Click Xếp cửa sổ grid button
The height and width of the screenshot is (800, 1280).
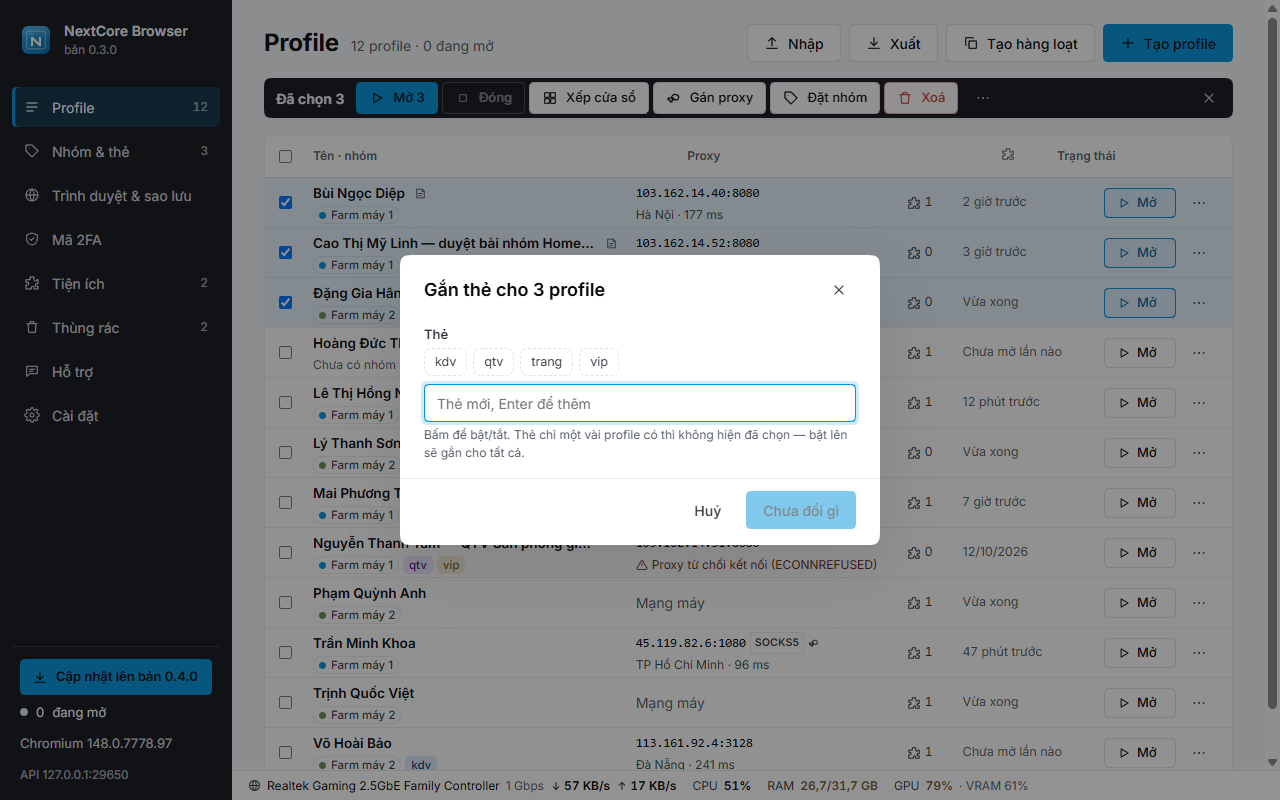tap(589, 98)
